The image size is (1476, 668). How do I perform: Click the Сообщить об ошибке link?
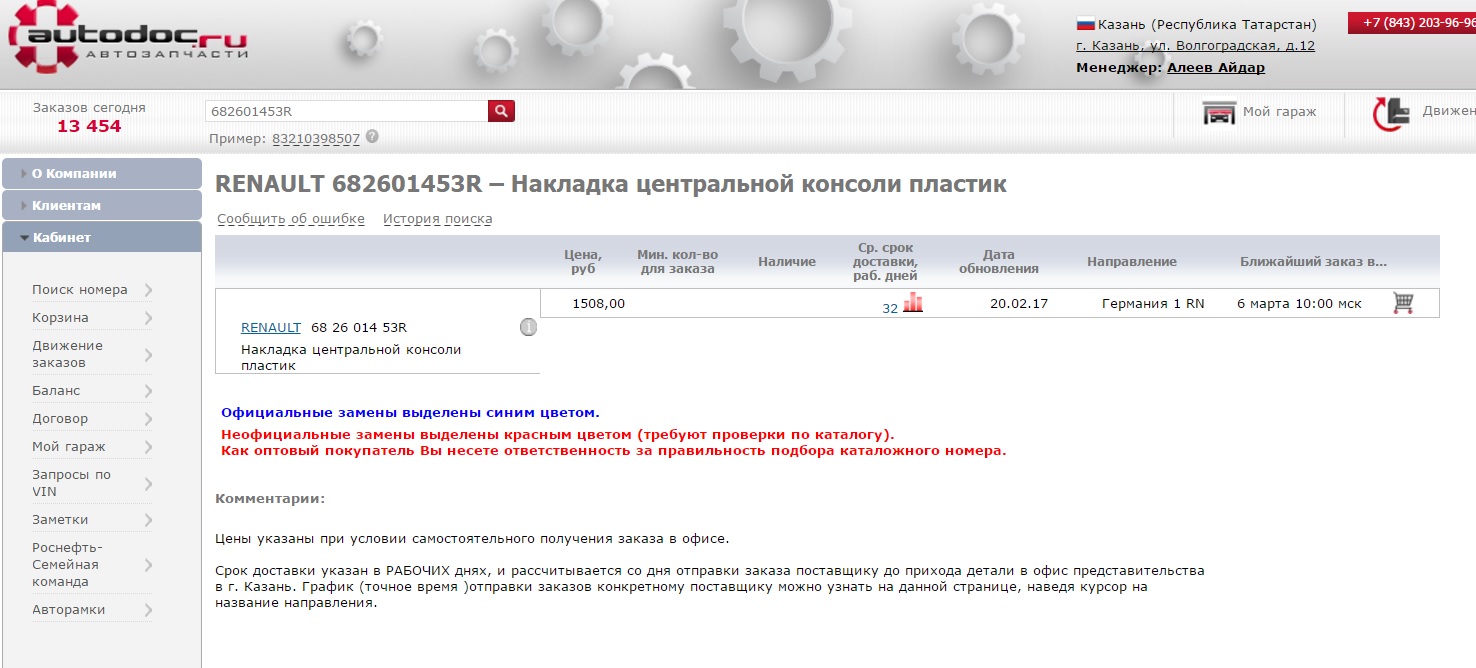click(291, 219)
